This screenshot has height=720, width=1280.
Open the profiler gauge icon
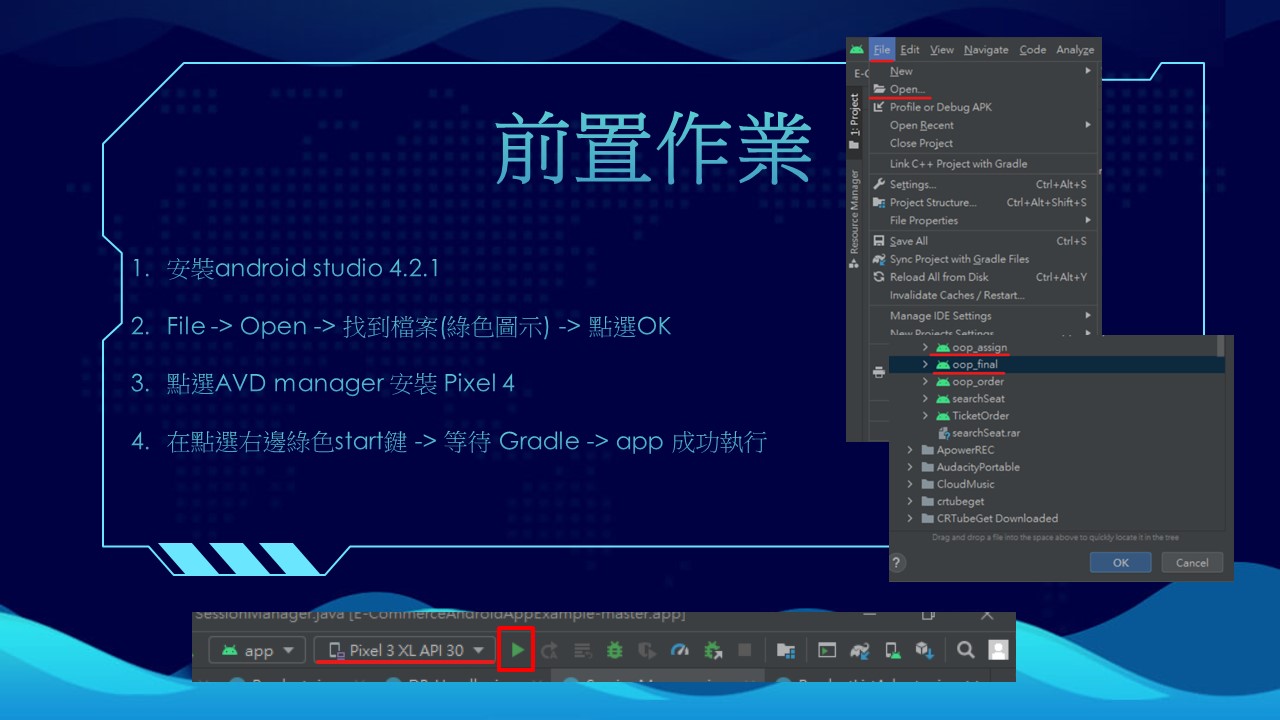(680, 650)
